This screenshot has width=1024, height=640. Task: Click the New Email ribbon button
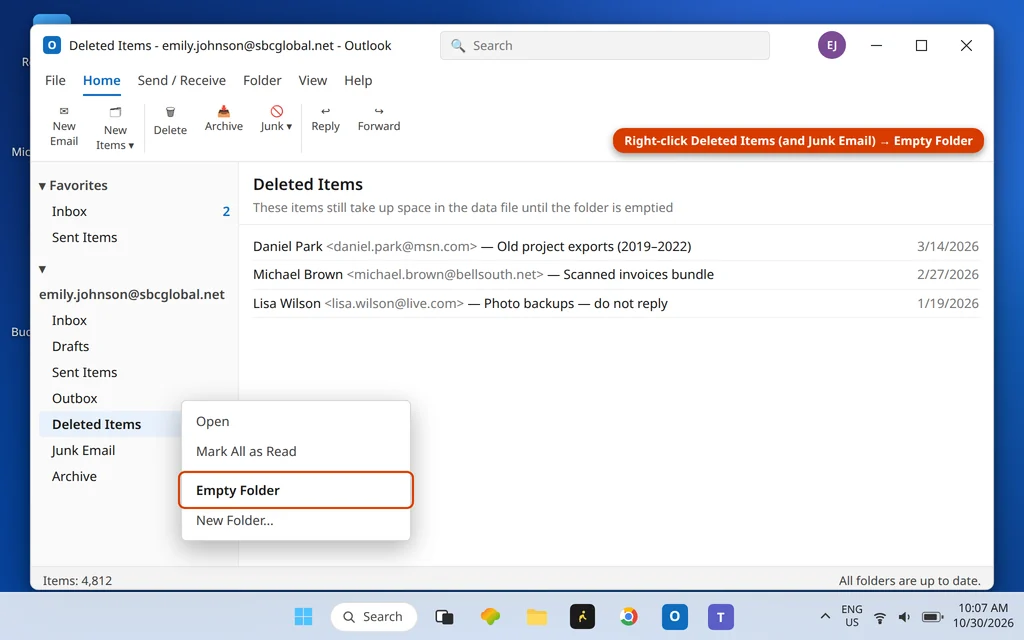64,127
